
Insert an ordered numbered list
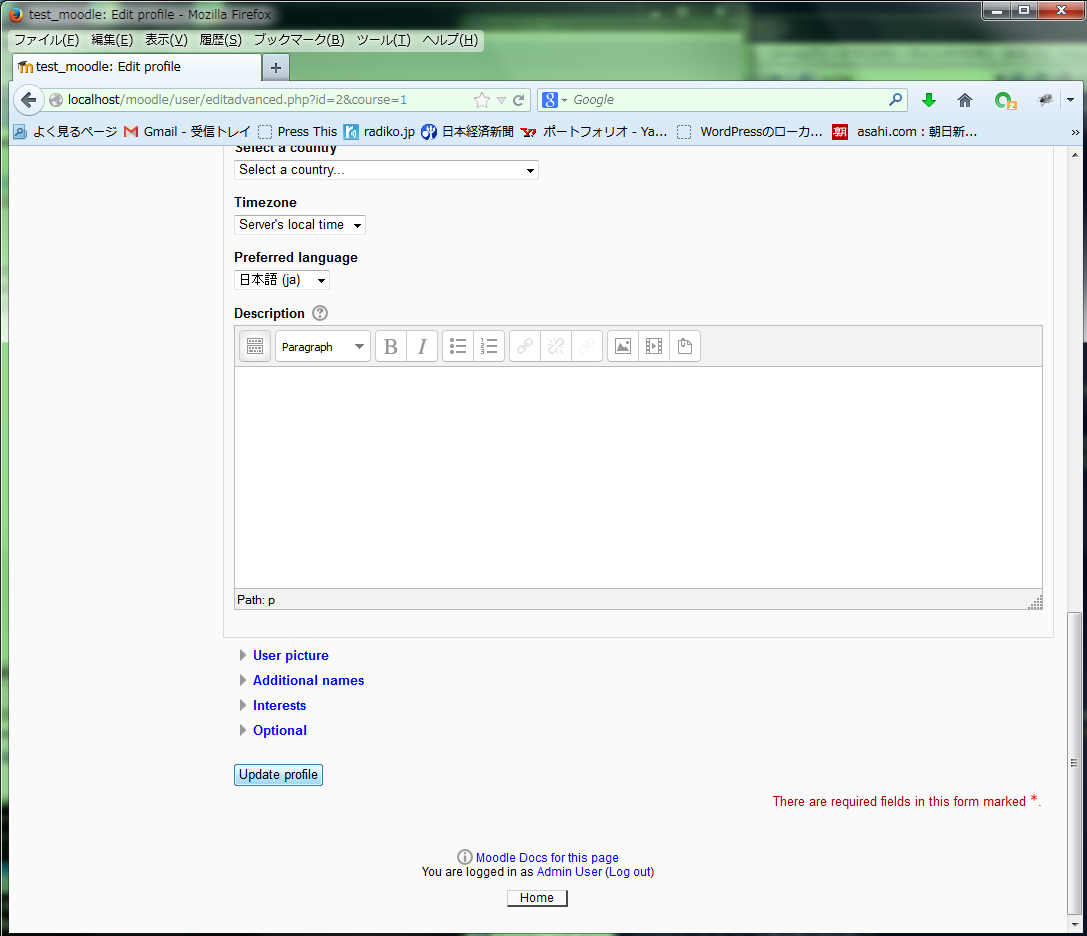489,346
